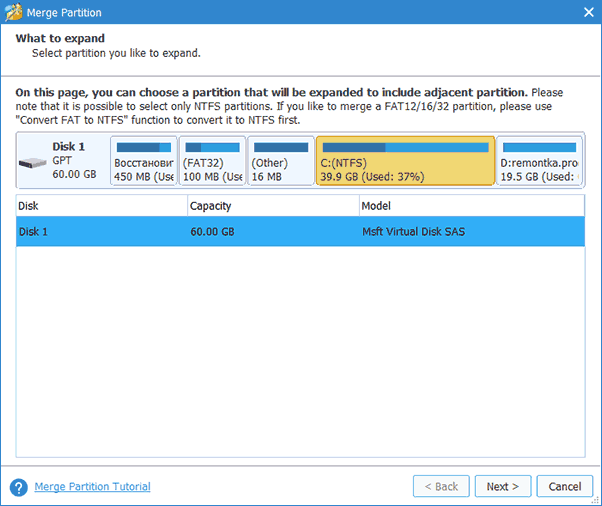
Task: Select the C:(NTFS) 39.9 GB partition
Action: (405, 161)
